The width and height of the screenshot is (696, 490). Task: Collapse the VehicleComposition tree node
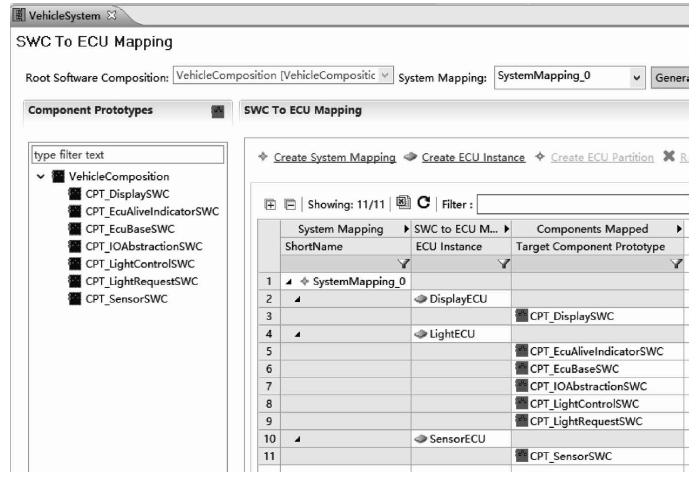[x=41, y=177]
